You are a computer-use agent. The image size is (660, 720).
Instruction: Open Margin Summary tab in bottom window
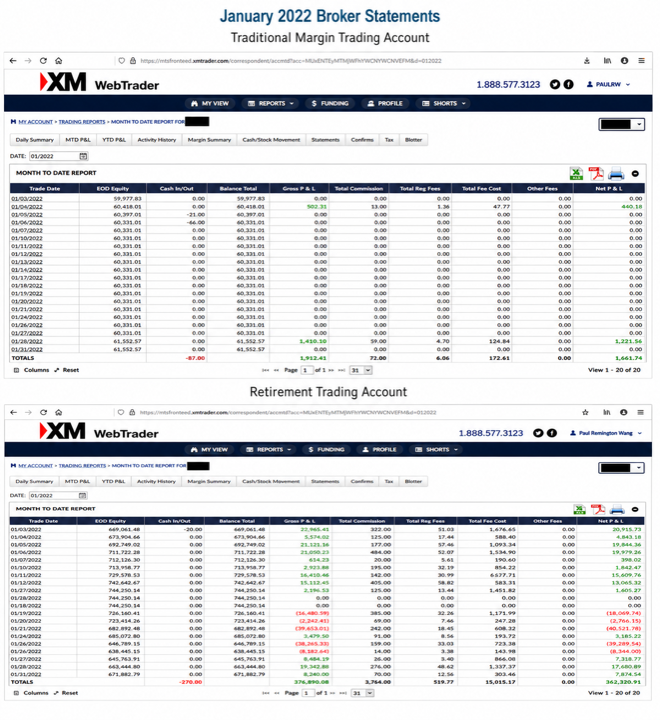(209, 481)
